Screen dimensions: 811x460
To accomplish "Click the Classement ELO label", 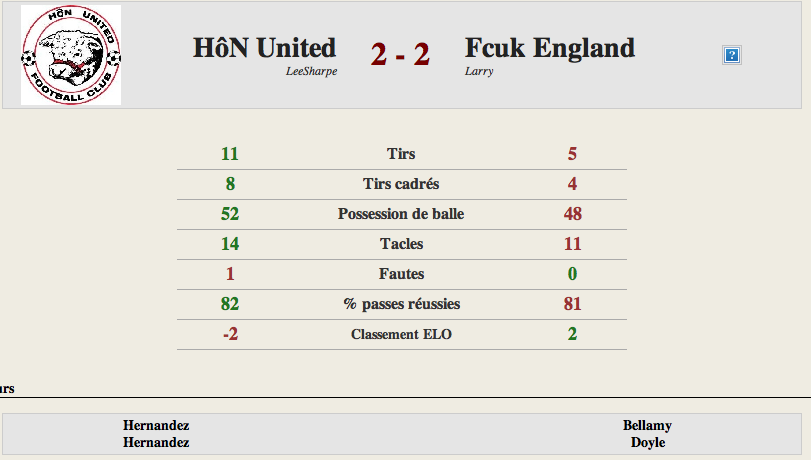I will pyautogui.click(x=401, y=334).
